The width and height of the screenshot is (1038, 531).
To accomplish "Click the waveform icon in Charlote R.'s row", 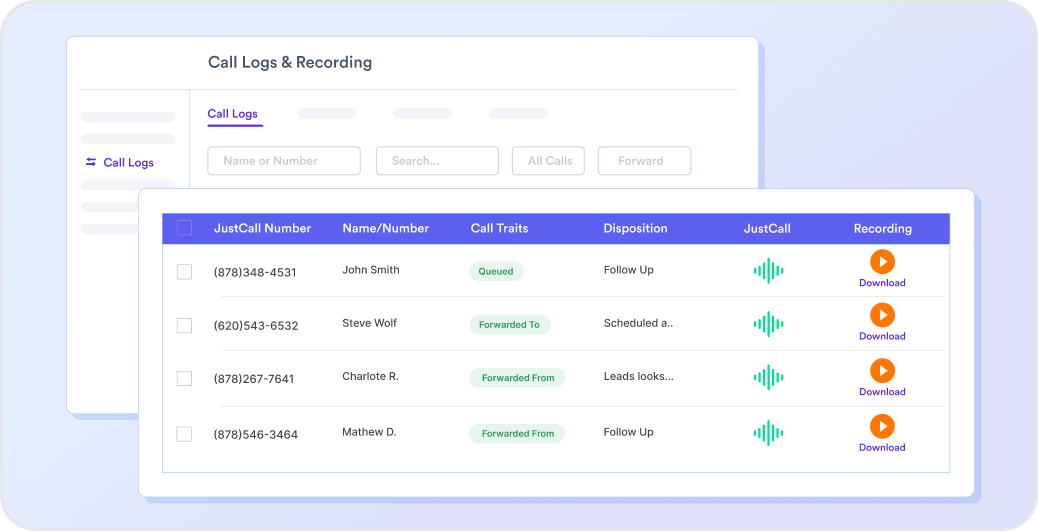I will (767, 377).
